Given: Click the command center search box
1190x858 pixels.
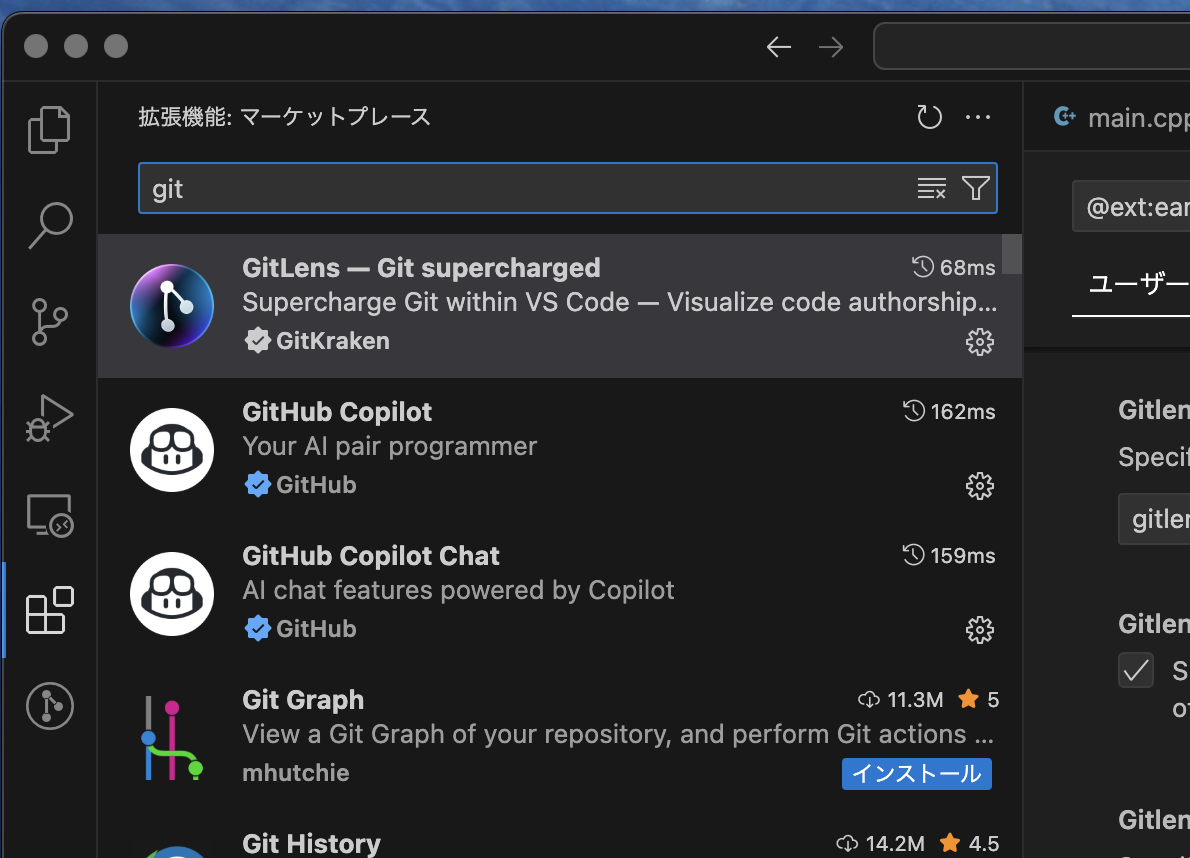Looking at the screenshot, I should (1032, 46).
